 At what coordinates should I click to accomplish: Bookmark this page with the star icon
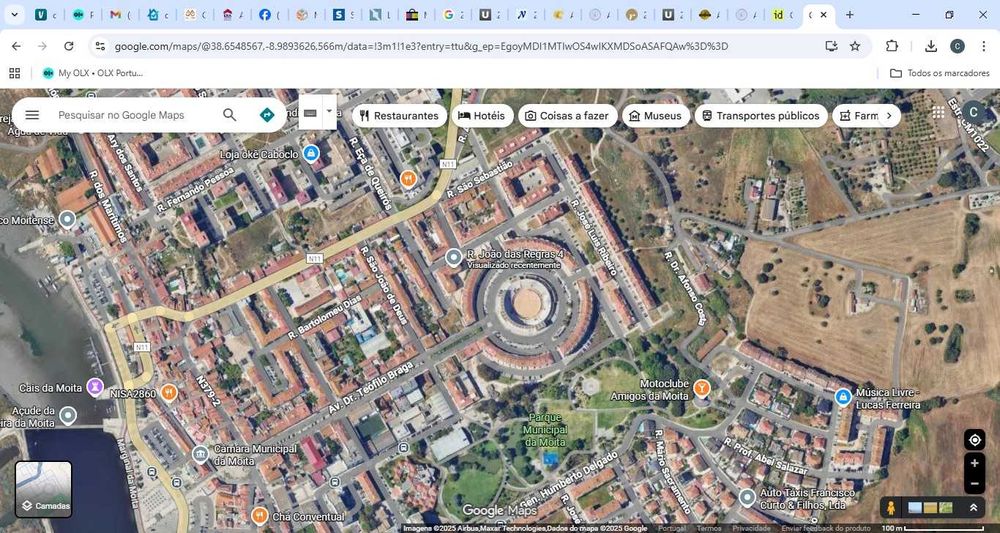click(855, 46)
